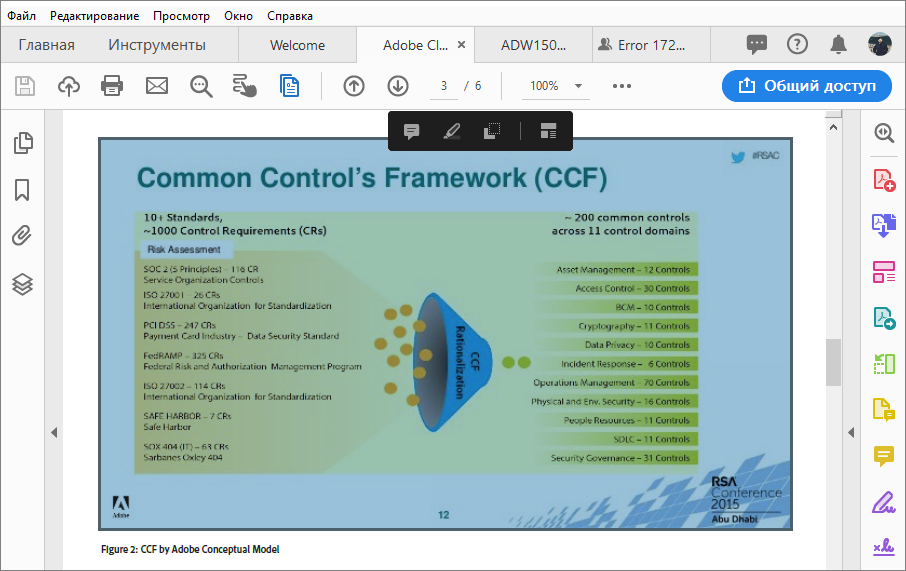Viewport: 906px width, 571px height.
Task: Switch to the ADW150... document tab
Action: (533, 45)
